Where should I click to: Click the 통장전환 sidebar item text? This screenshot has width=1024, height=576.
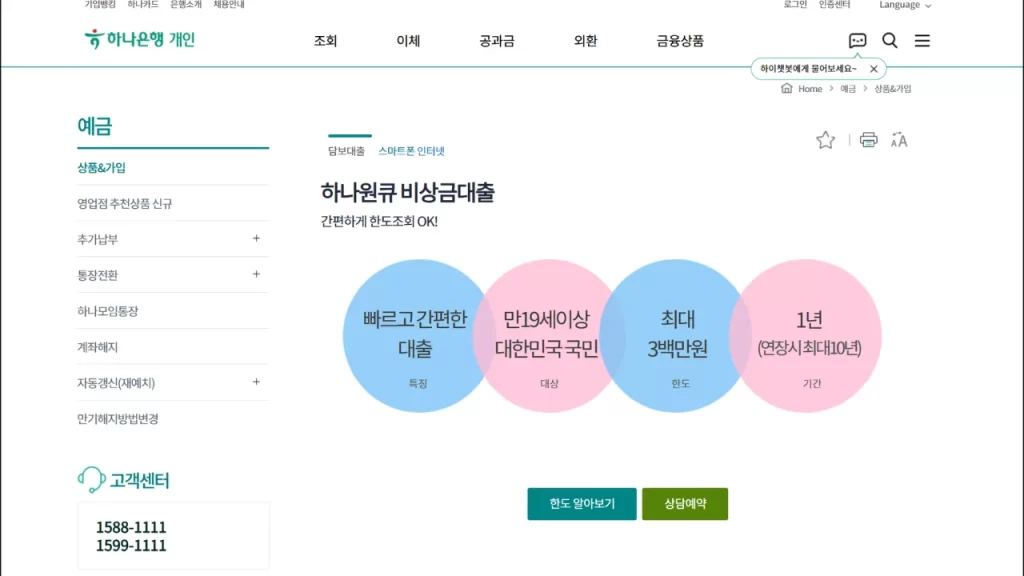[x=97, y=276]
